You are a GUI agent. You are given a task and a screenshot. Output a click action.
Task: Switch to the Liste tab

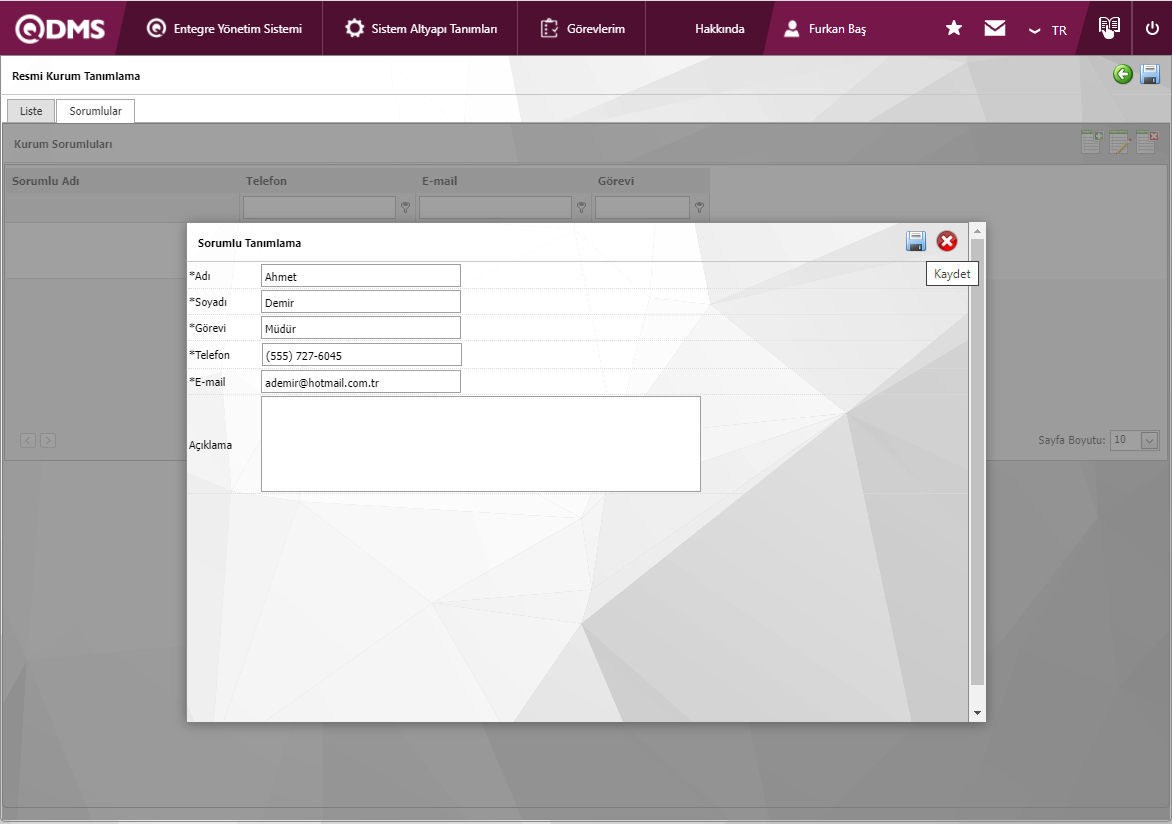tap(31, 111)
